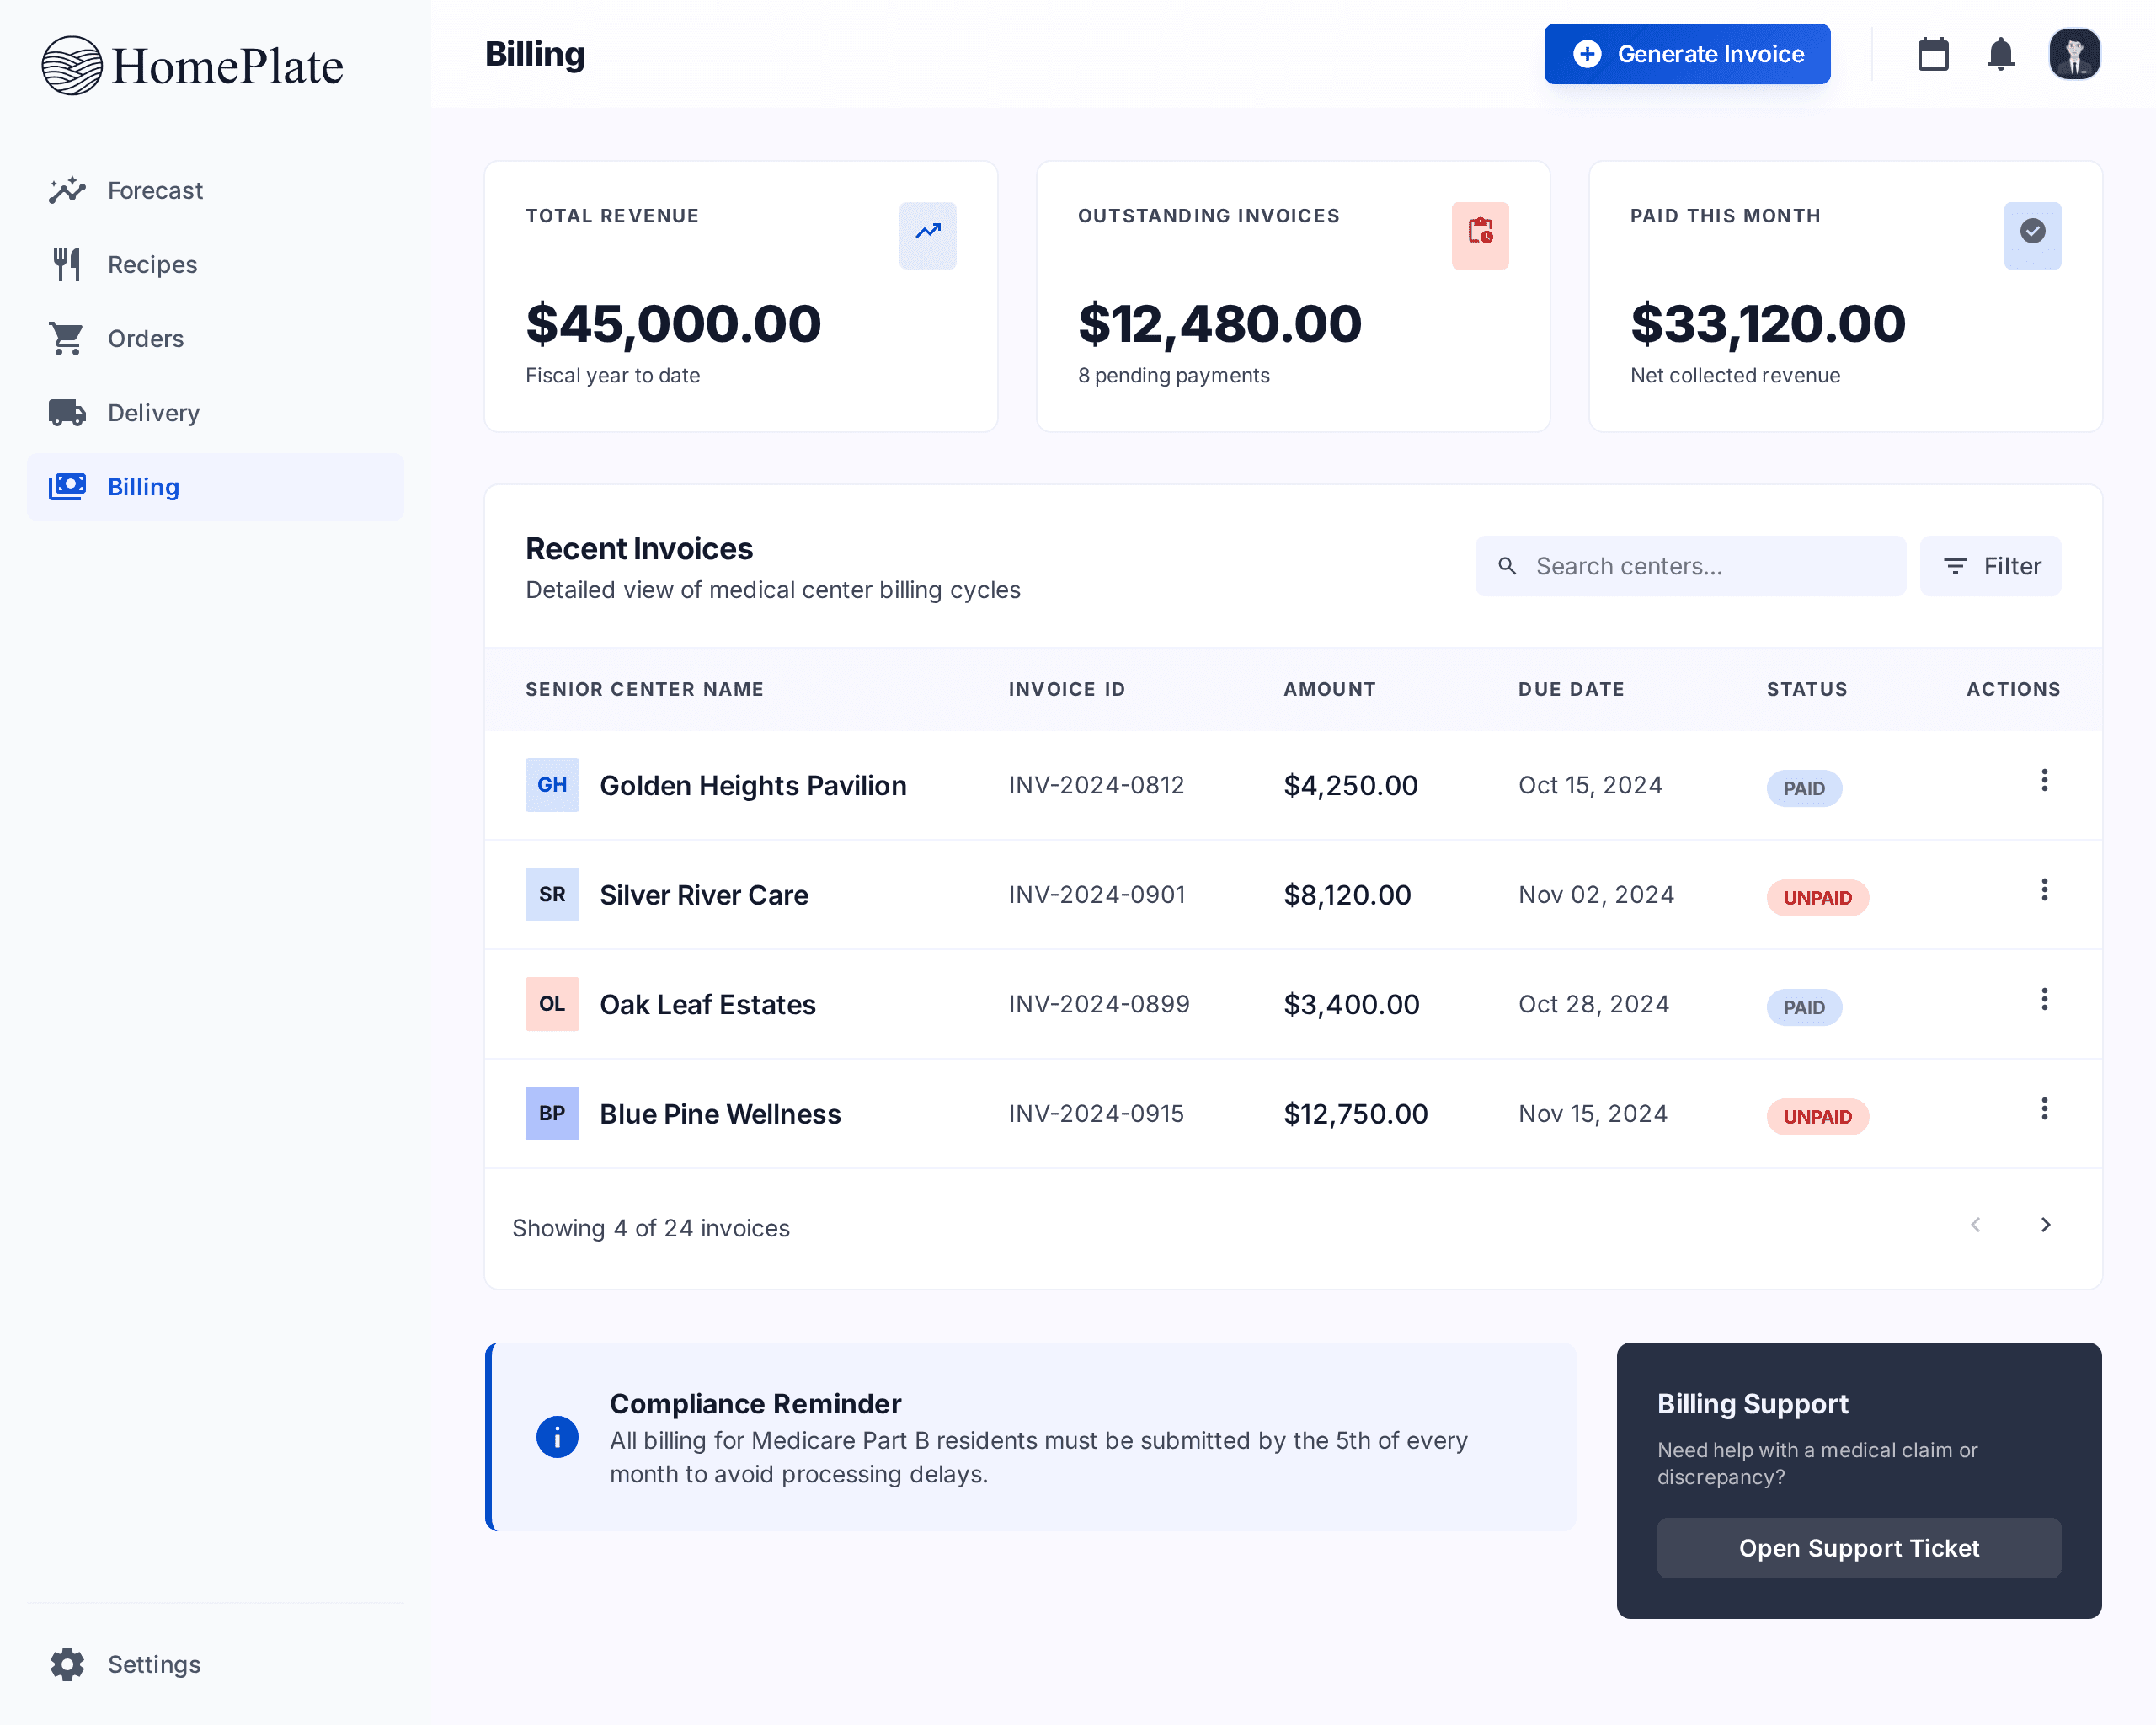Open notifications via the bell icon

[2000, 54]
